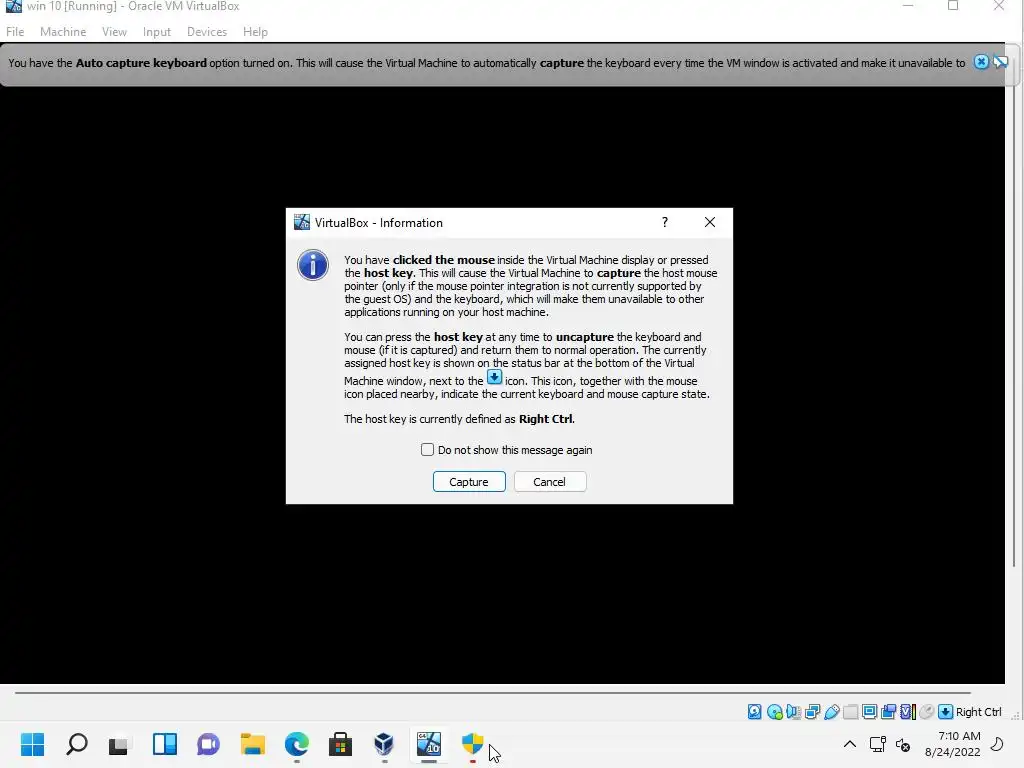Open the Windows Start menu
The height and width of the screenshot is (768, 1024).
point(33,744)
